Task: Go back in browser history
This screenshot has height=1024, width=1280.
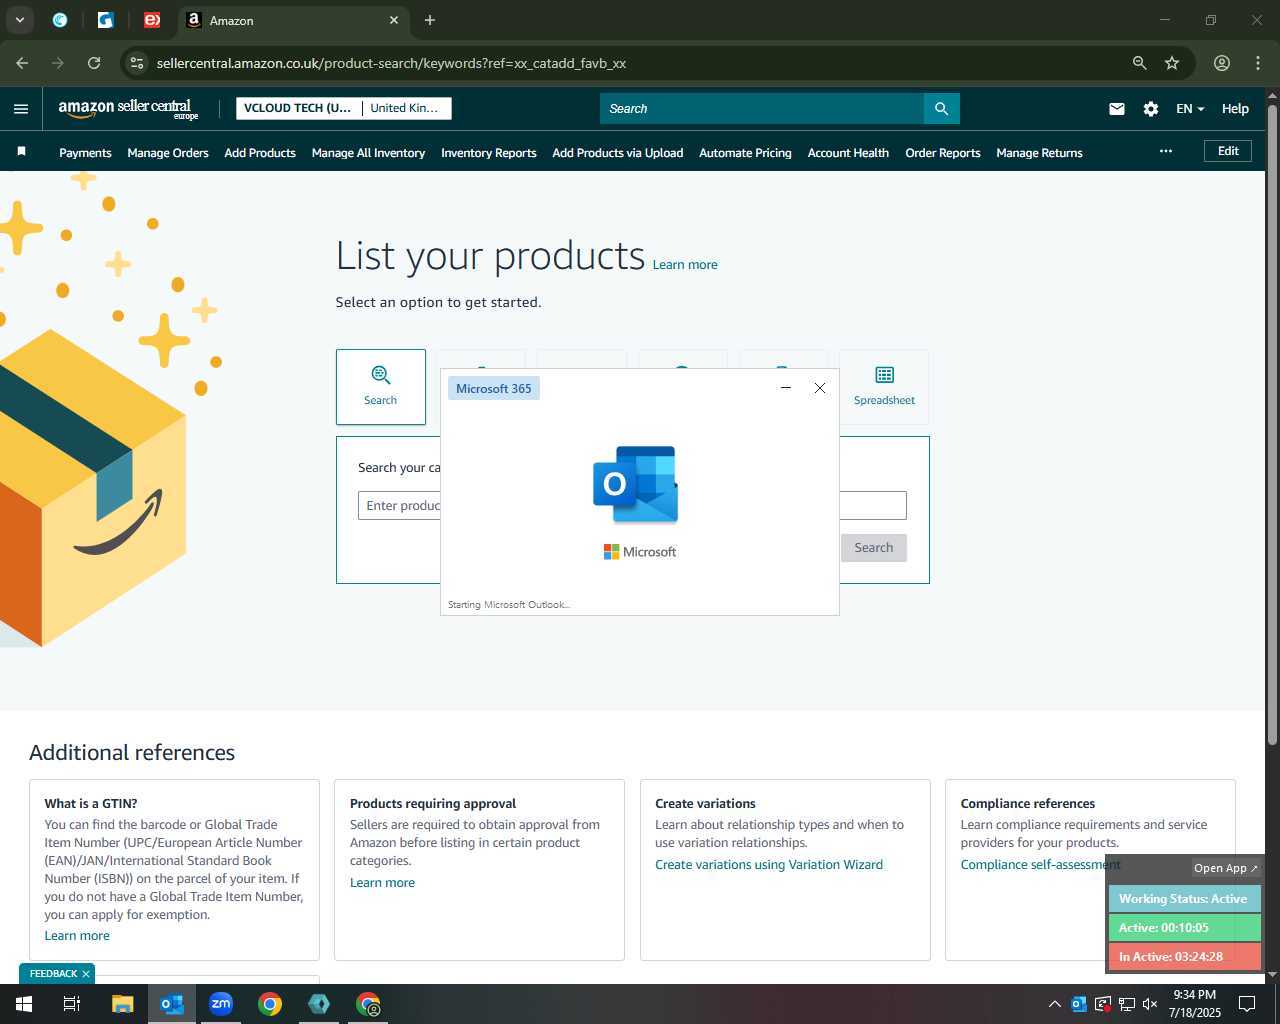Action: click(x=22, y=63)
